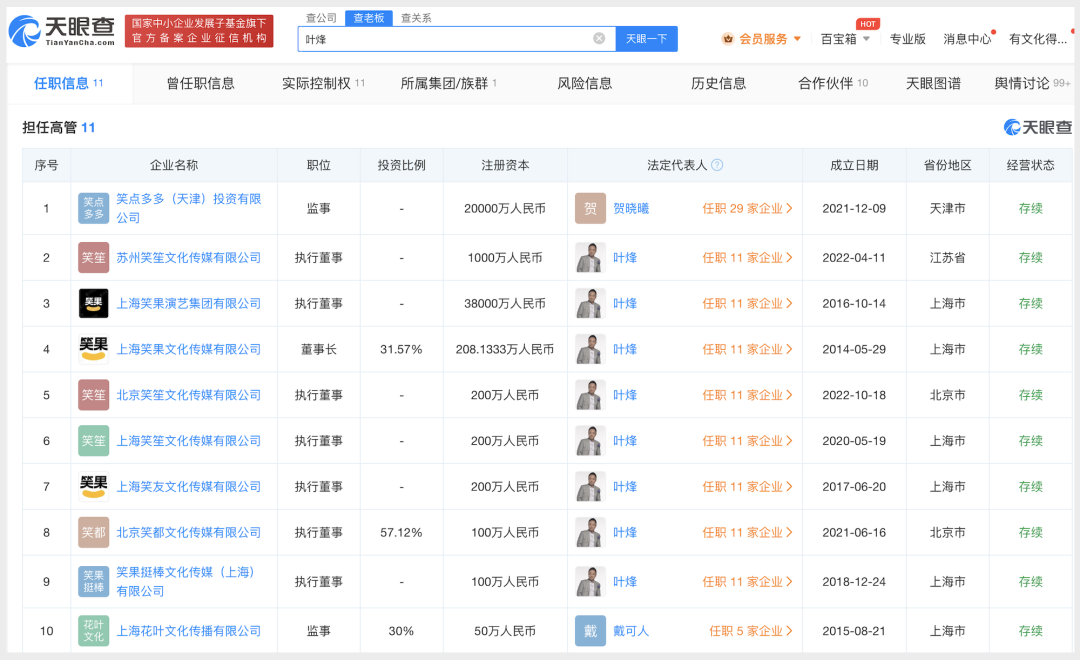This screenshot has height=660, width=1080.
Task: Clear the search box with the X icon
Action: click(x=599, y=39)
